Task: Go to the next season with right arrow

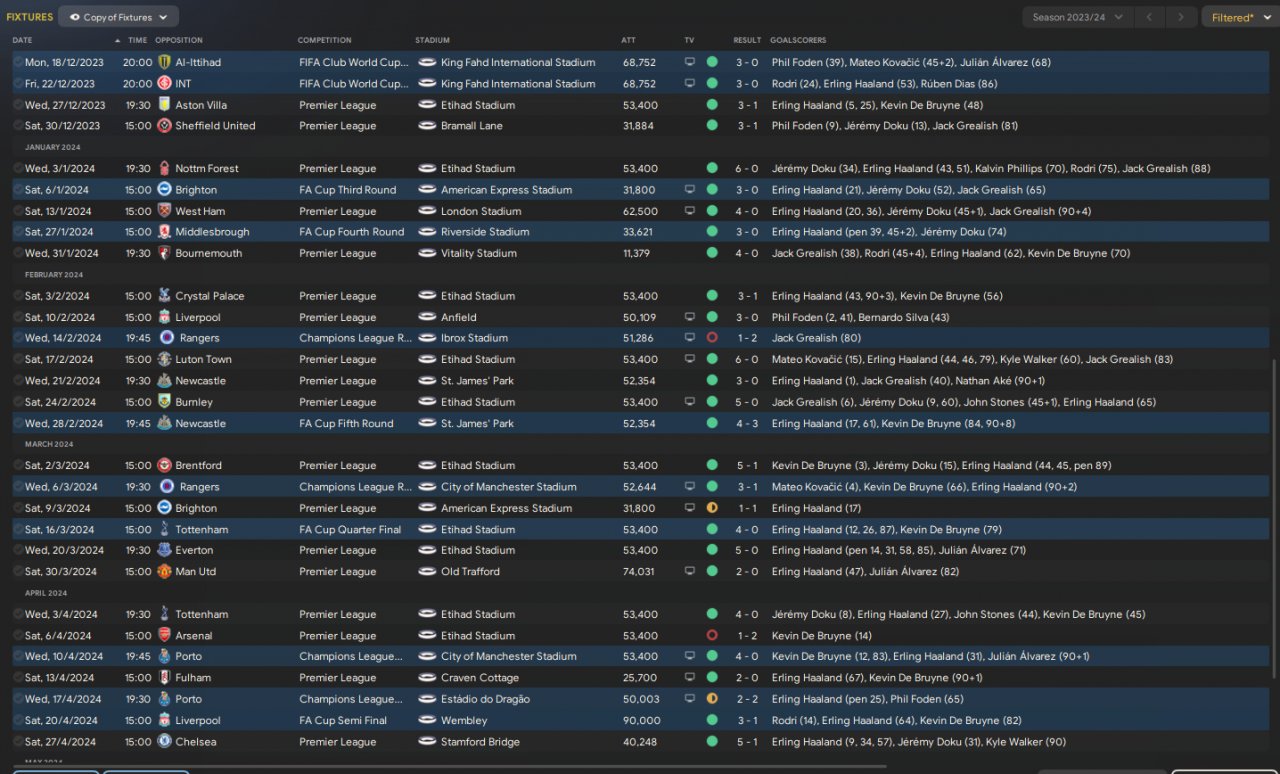Action: 1181,17
